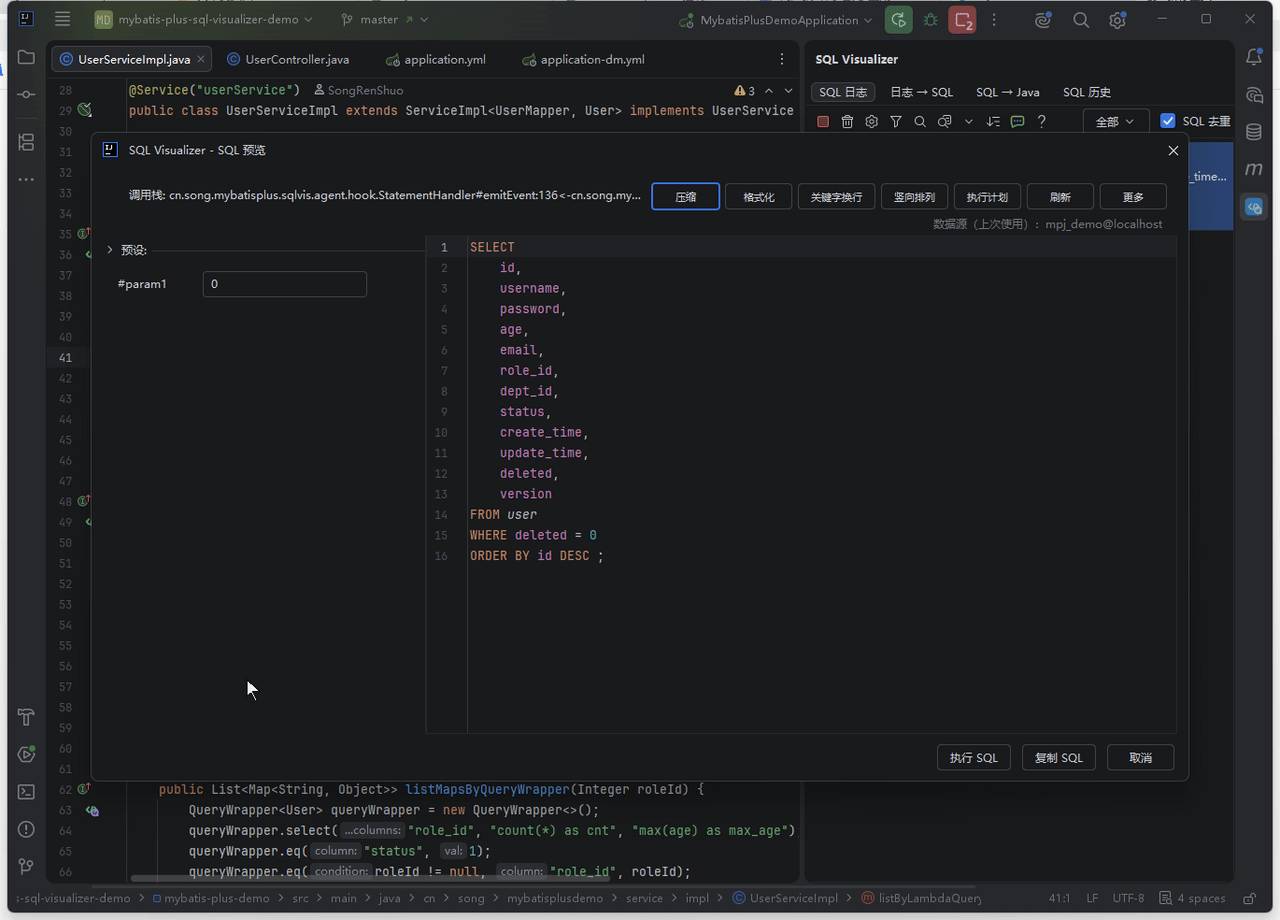This screenshot has width=1280, height=920.
Task: Start debugging with the bug icon
Action: [931, 20]
